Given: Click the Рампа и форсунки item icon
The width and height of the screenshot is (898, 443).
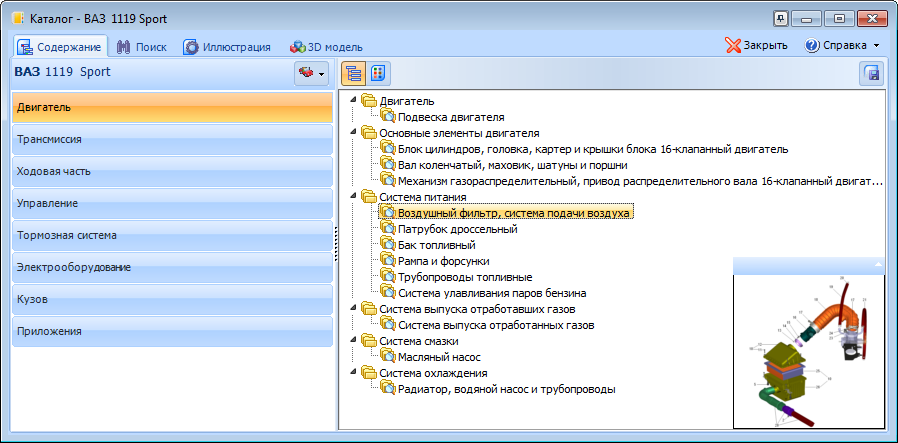Looking at the screenshot, I should [387, 261].
